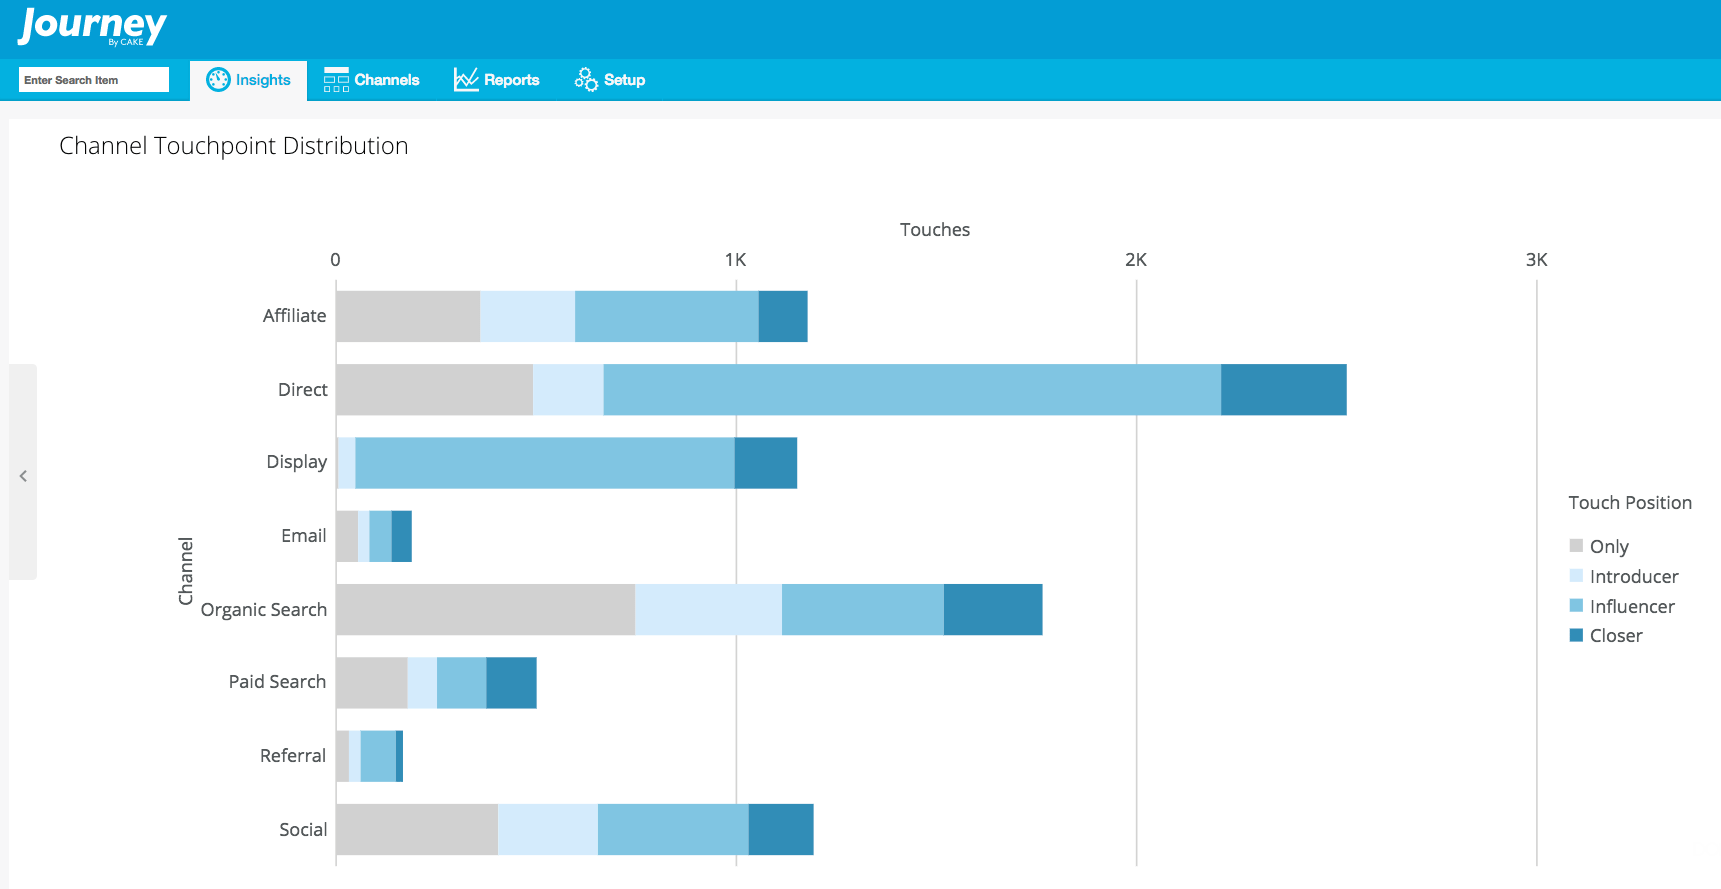Click the Channel Touchpoint Distribution title

tap(234, 146)
